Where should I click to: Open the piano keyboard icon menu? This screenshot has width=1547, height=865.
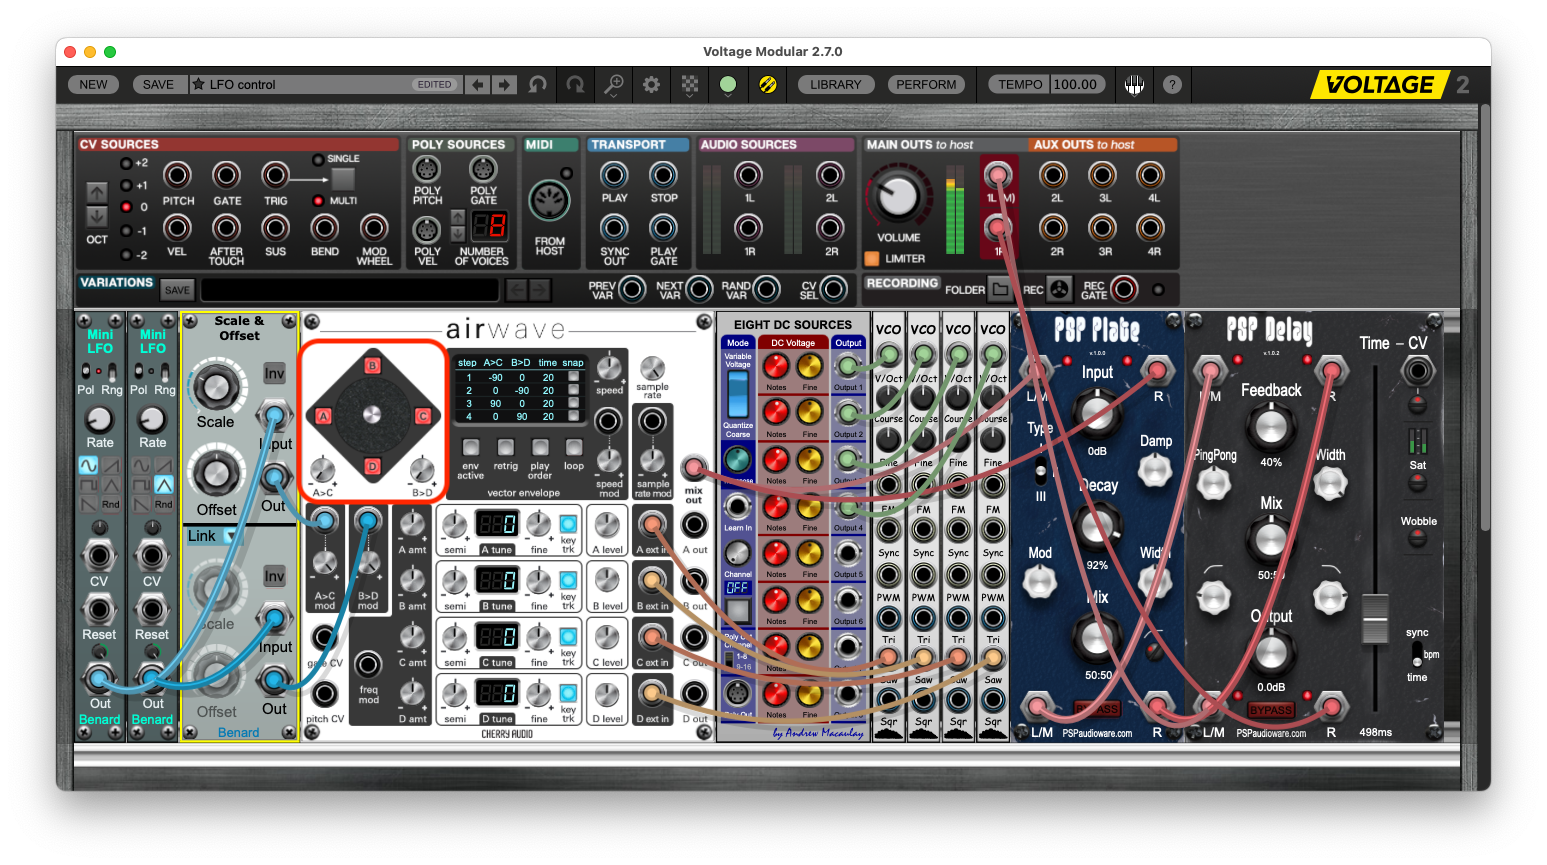pos(1134,85)
